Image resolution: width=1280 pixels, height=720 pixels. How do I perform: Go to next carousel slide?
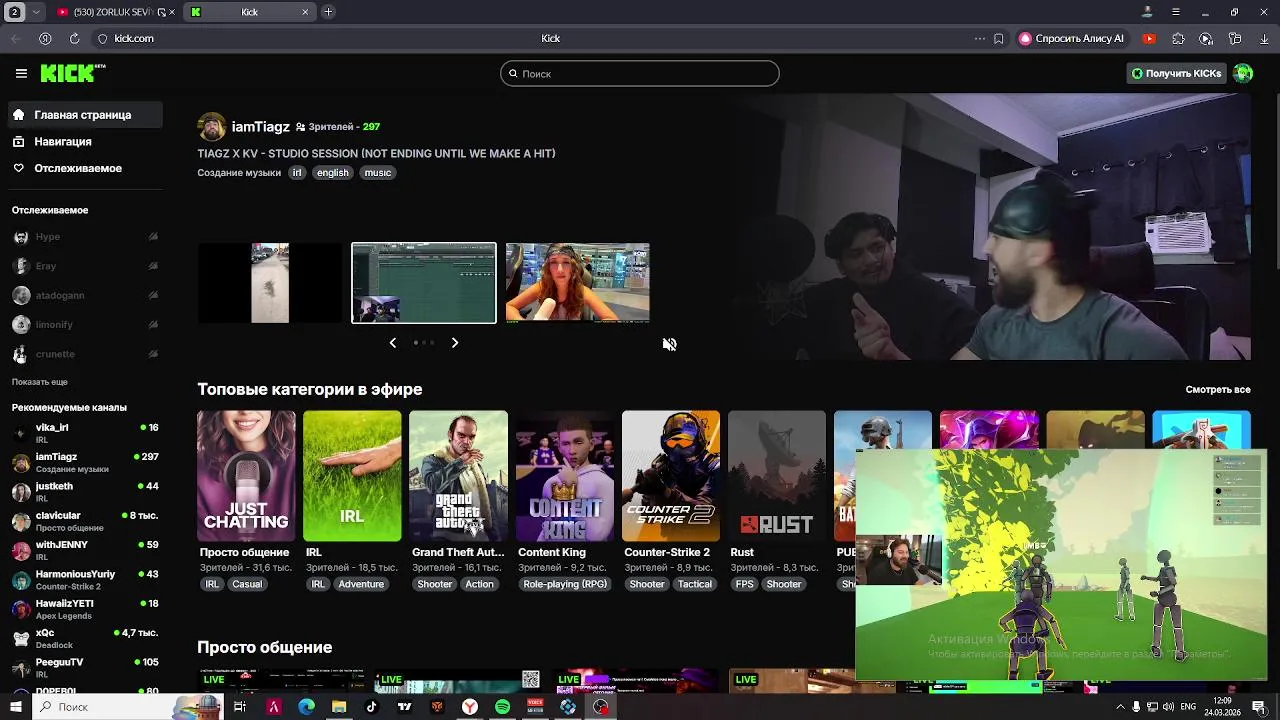point(455,343)
